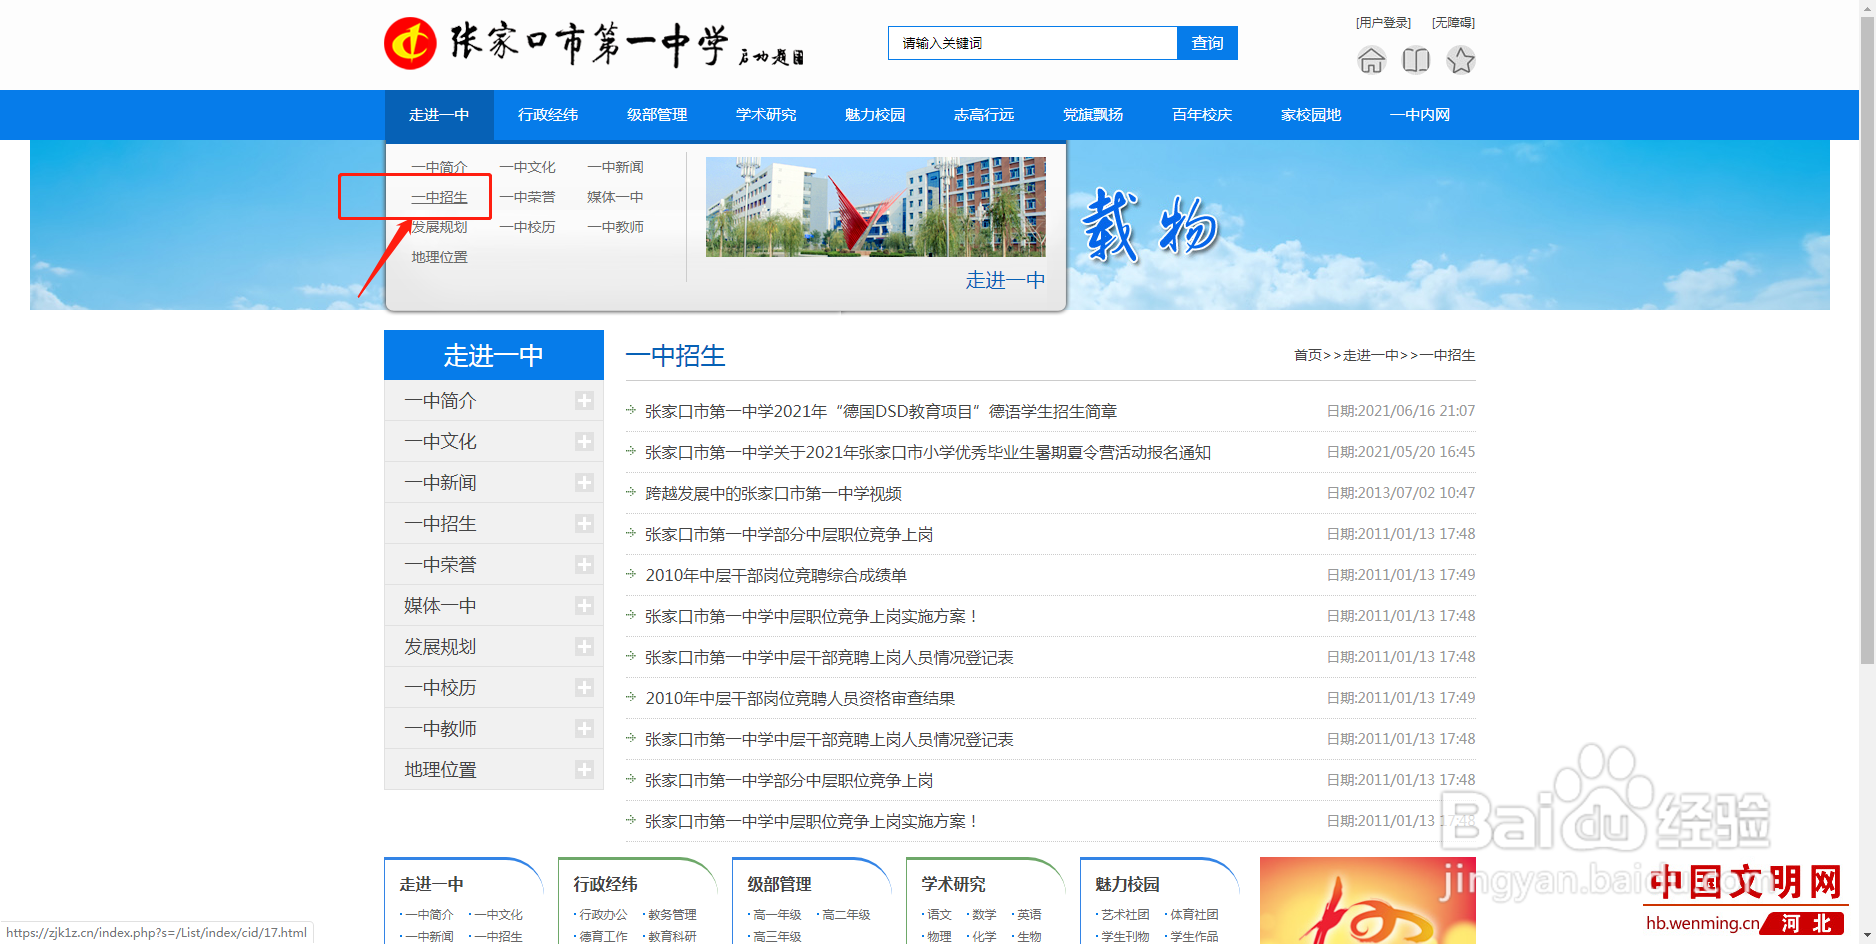The height and width of the screenshot is (944, 1876).
Task: Open the 一中内网 menu item
Action: [1419, 114]
